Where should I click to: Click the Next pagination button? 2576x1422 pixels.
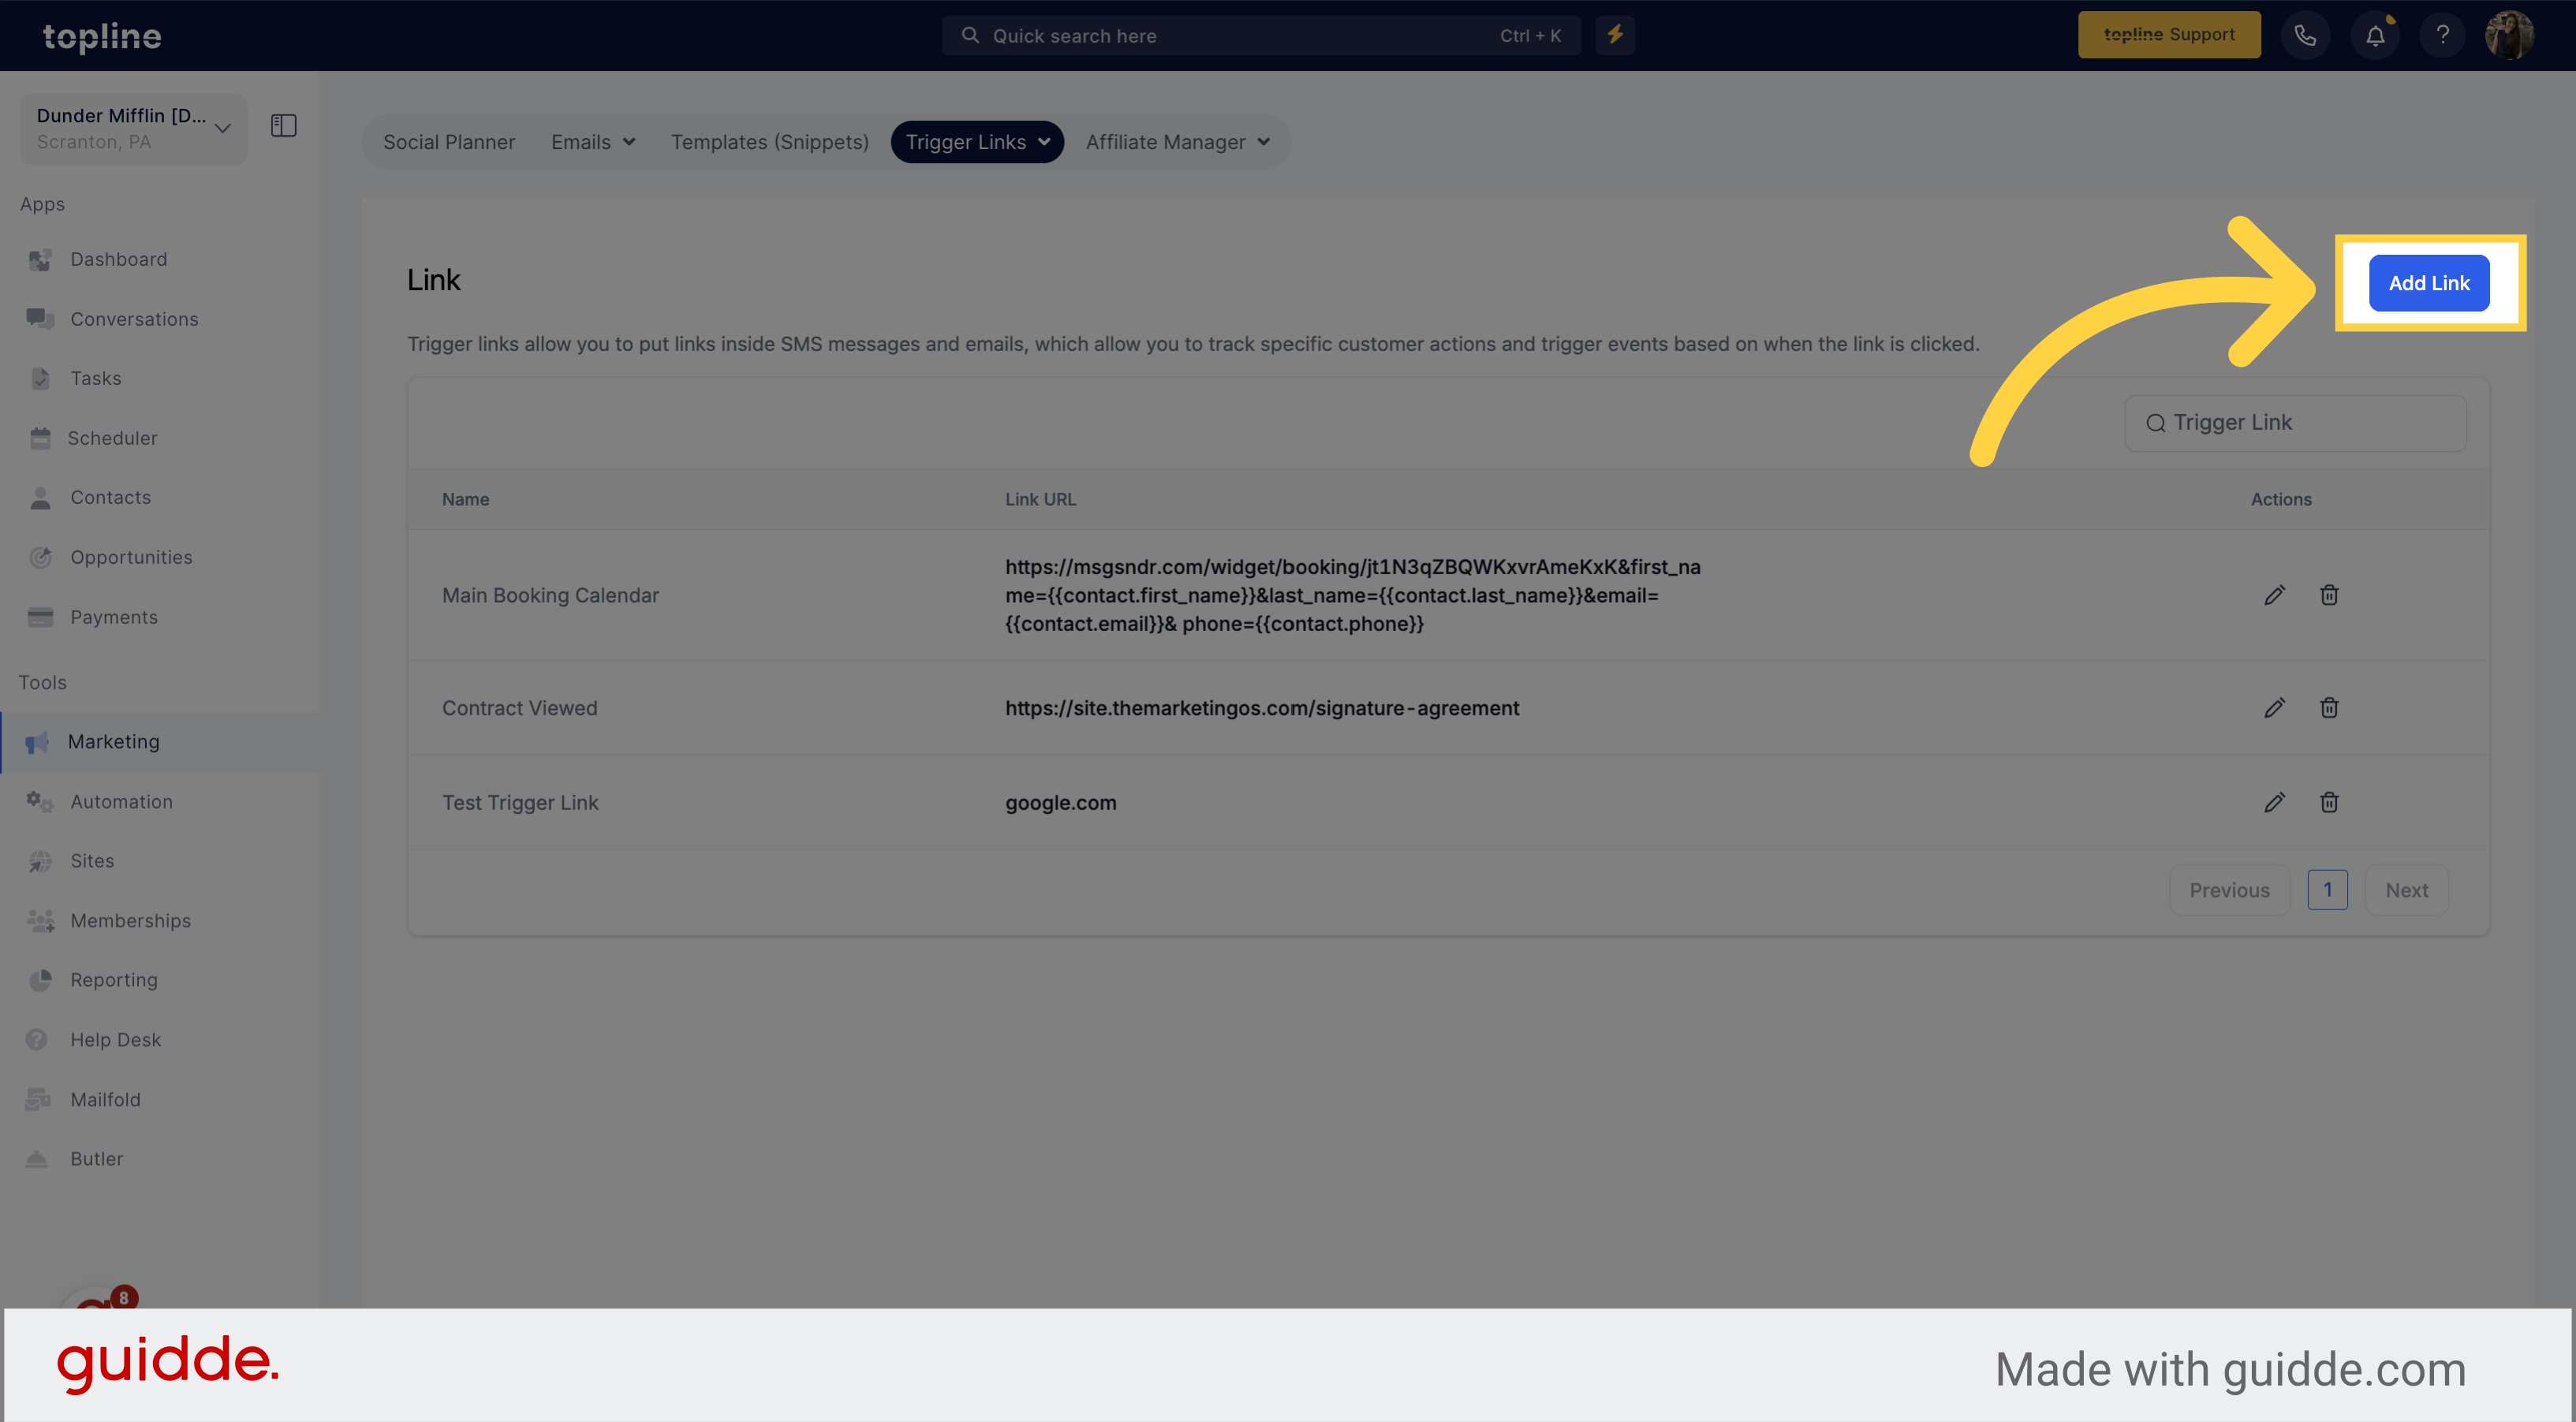pyautogui.click(x=2406, y=890)
